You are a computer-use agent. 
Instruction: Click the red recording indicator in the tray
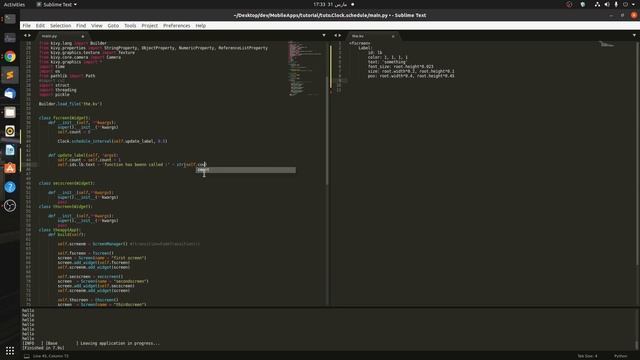click(x=569, y=4)
